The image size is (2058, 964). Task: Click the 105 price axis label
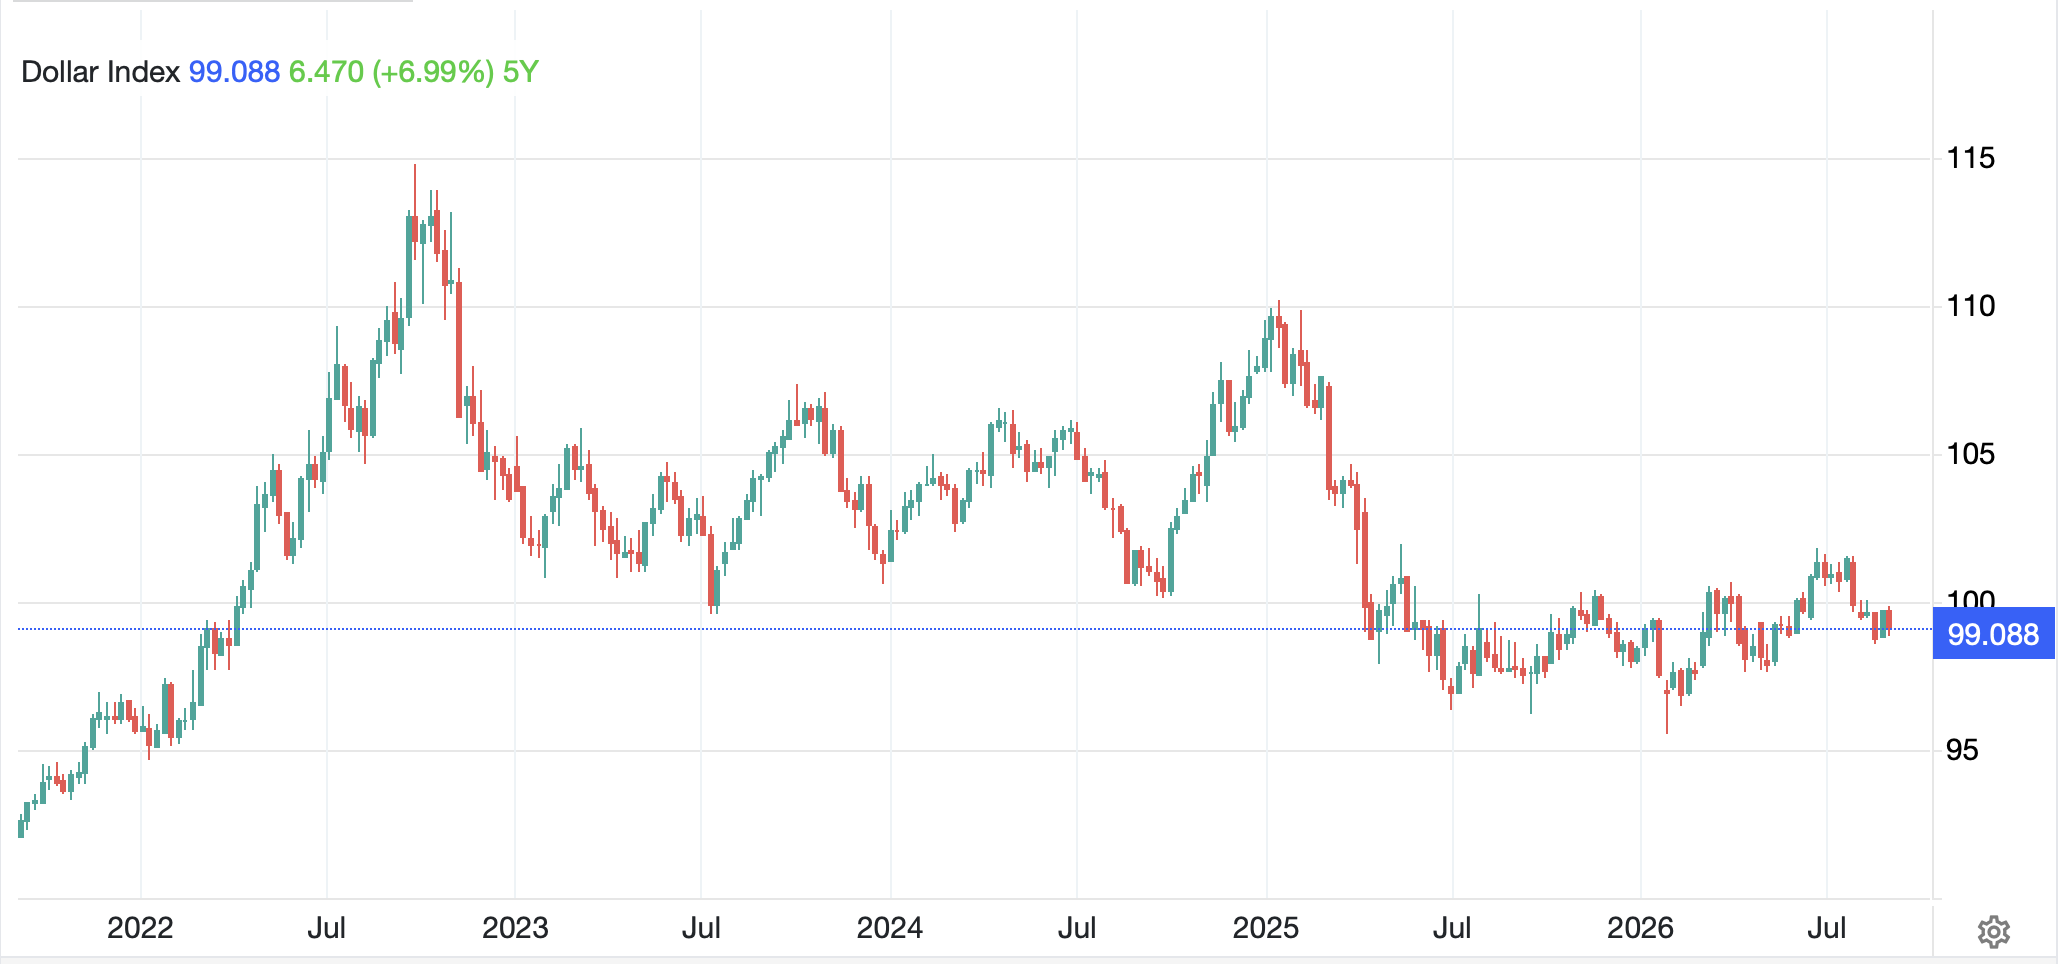click(1970, 454)
